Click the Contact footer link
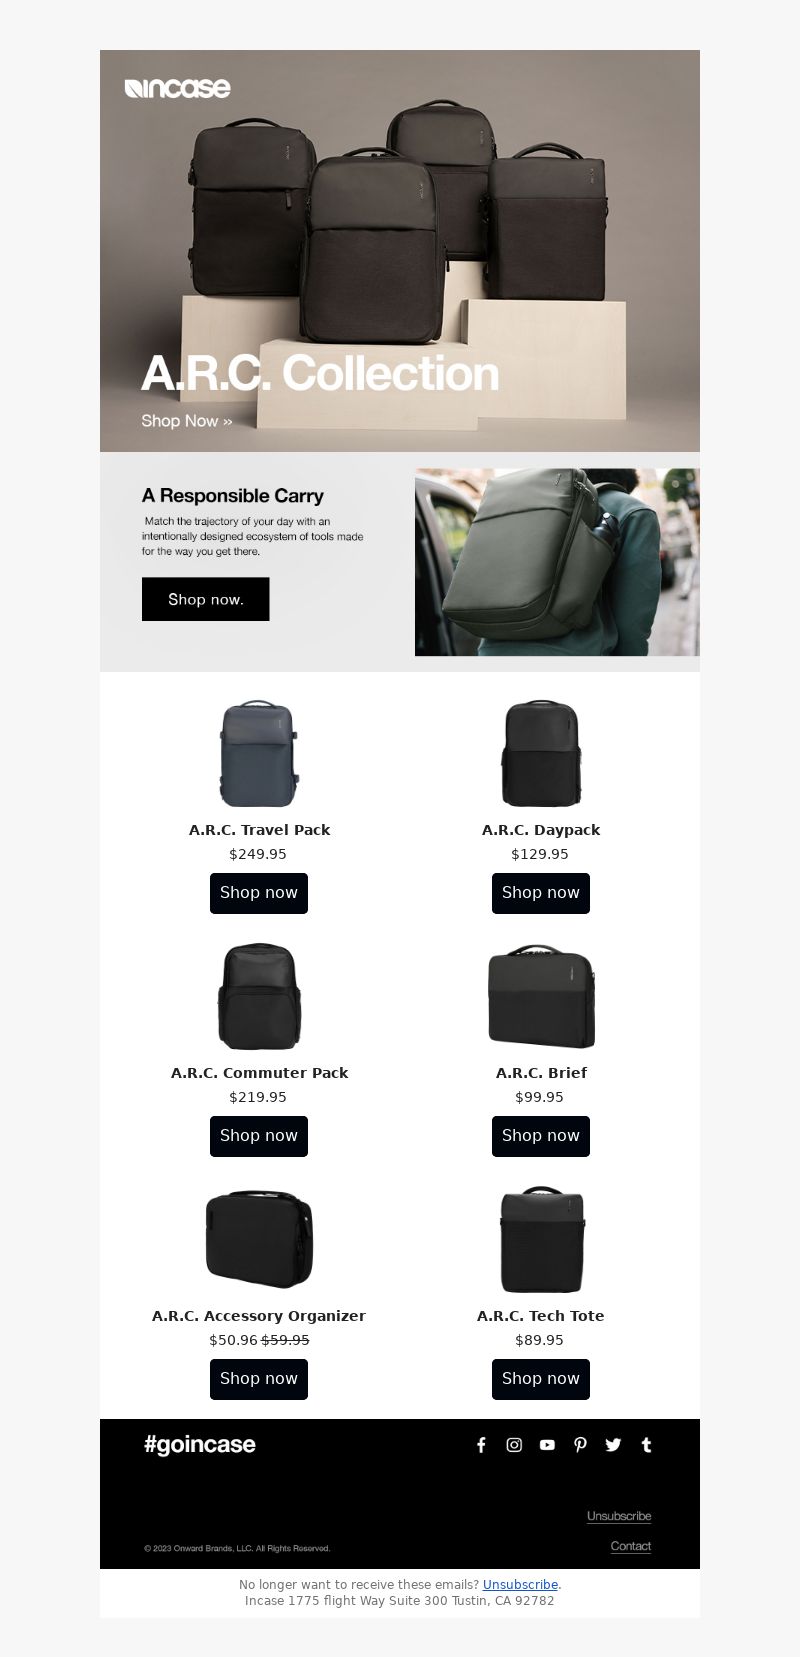This screenshot has height=1657, width=800. [631, 1546]
